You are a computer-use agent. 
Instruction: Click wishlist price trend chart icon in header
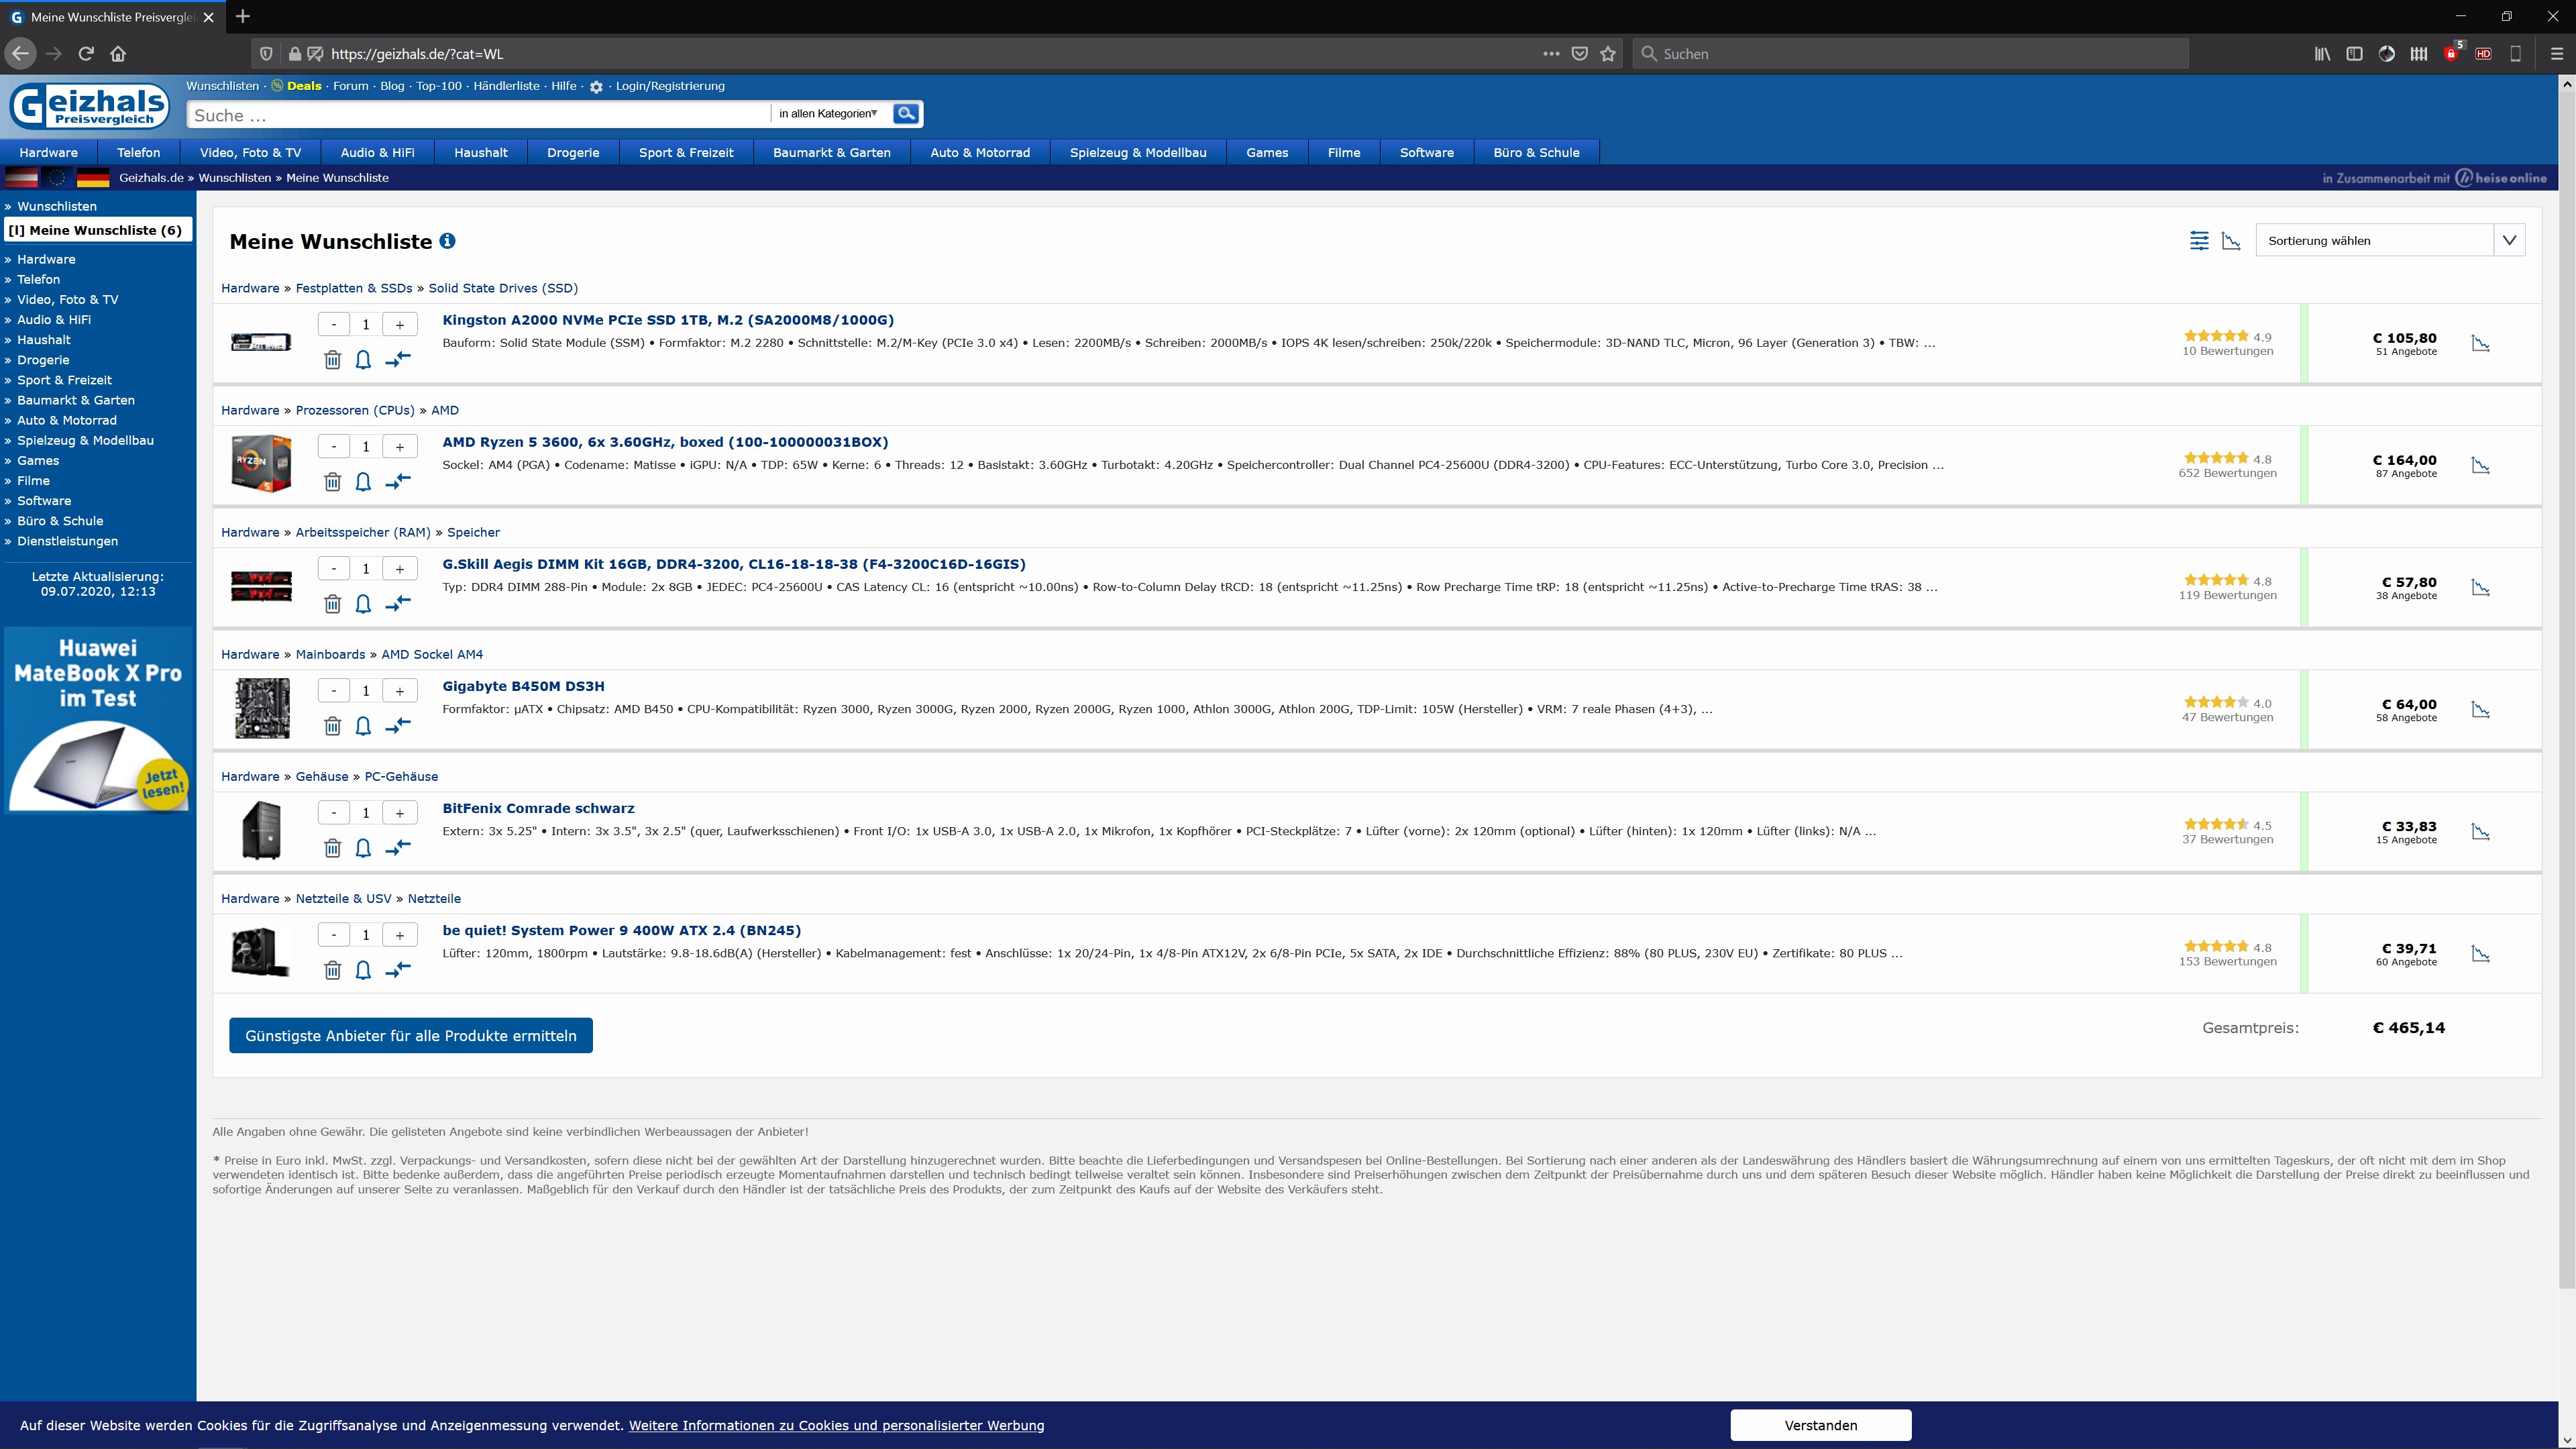click(2231, 241)
